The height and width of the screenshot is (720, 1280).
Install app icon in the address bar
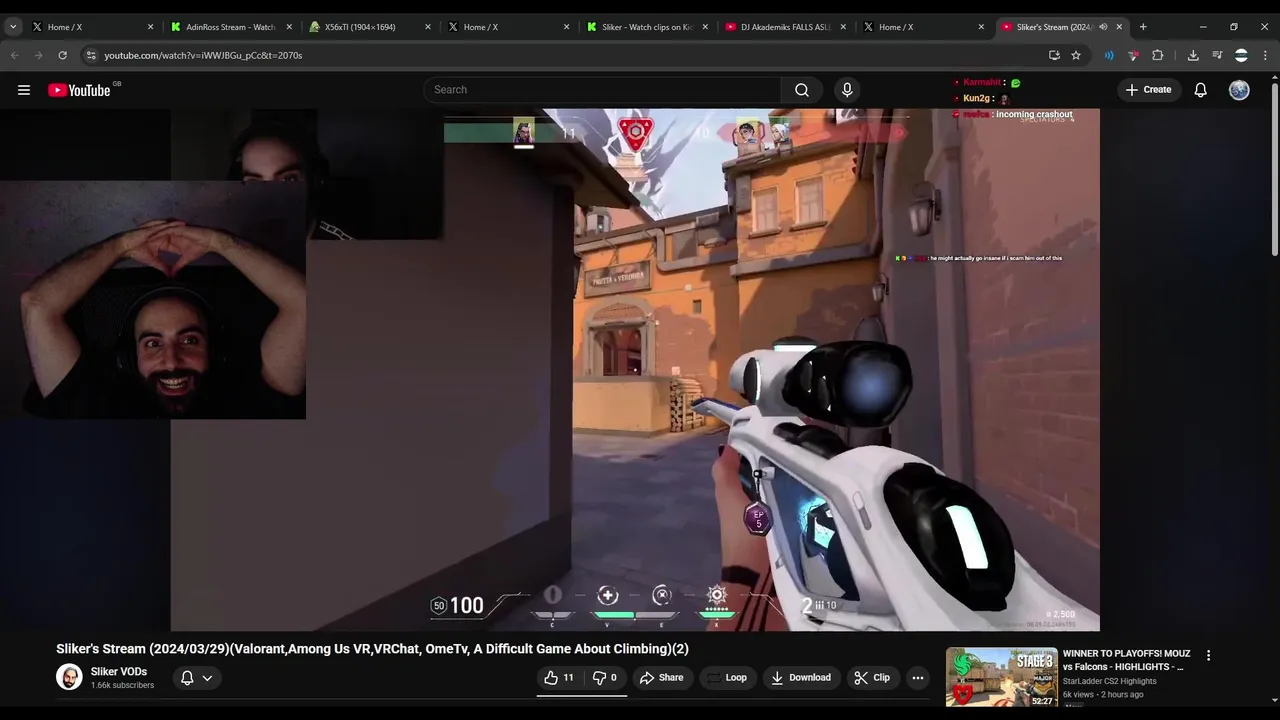pos(1054,55)
